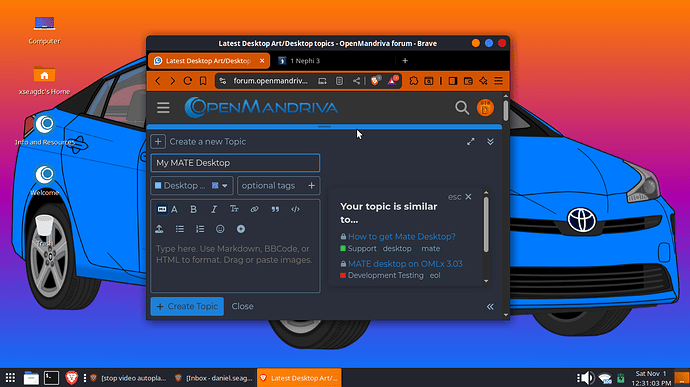Open the forum search
This screenshot has height=387, width=690.
point(462,108)
